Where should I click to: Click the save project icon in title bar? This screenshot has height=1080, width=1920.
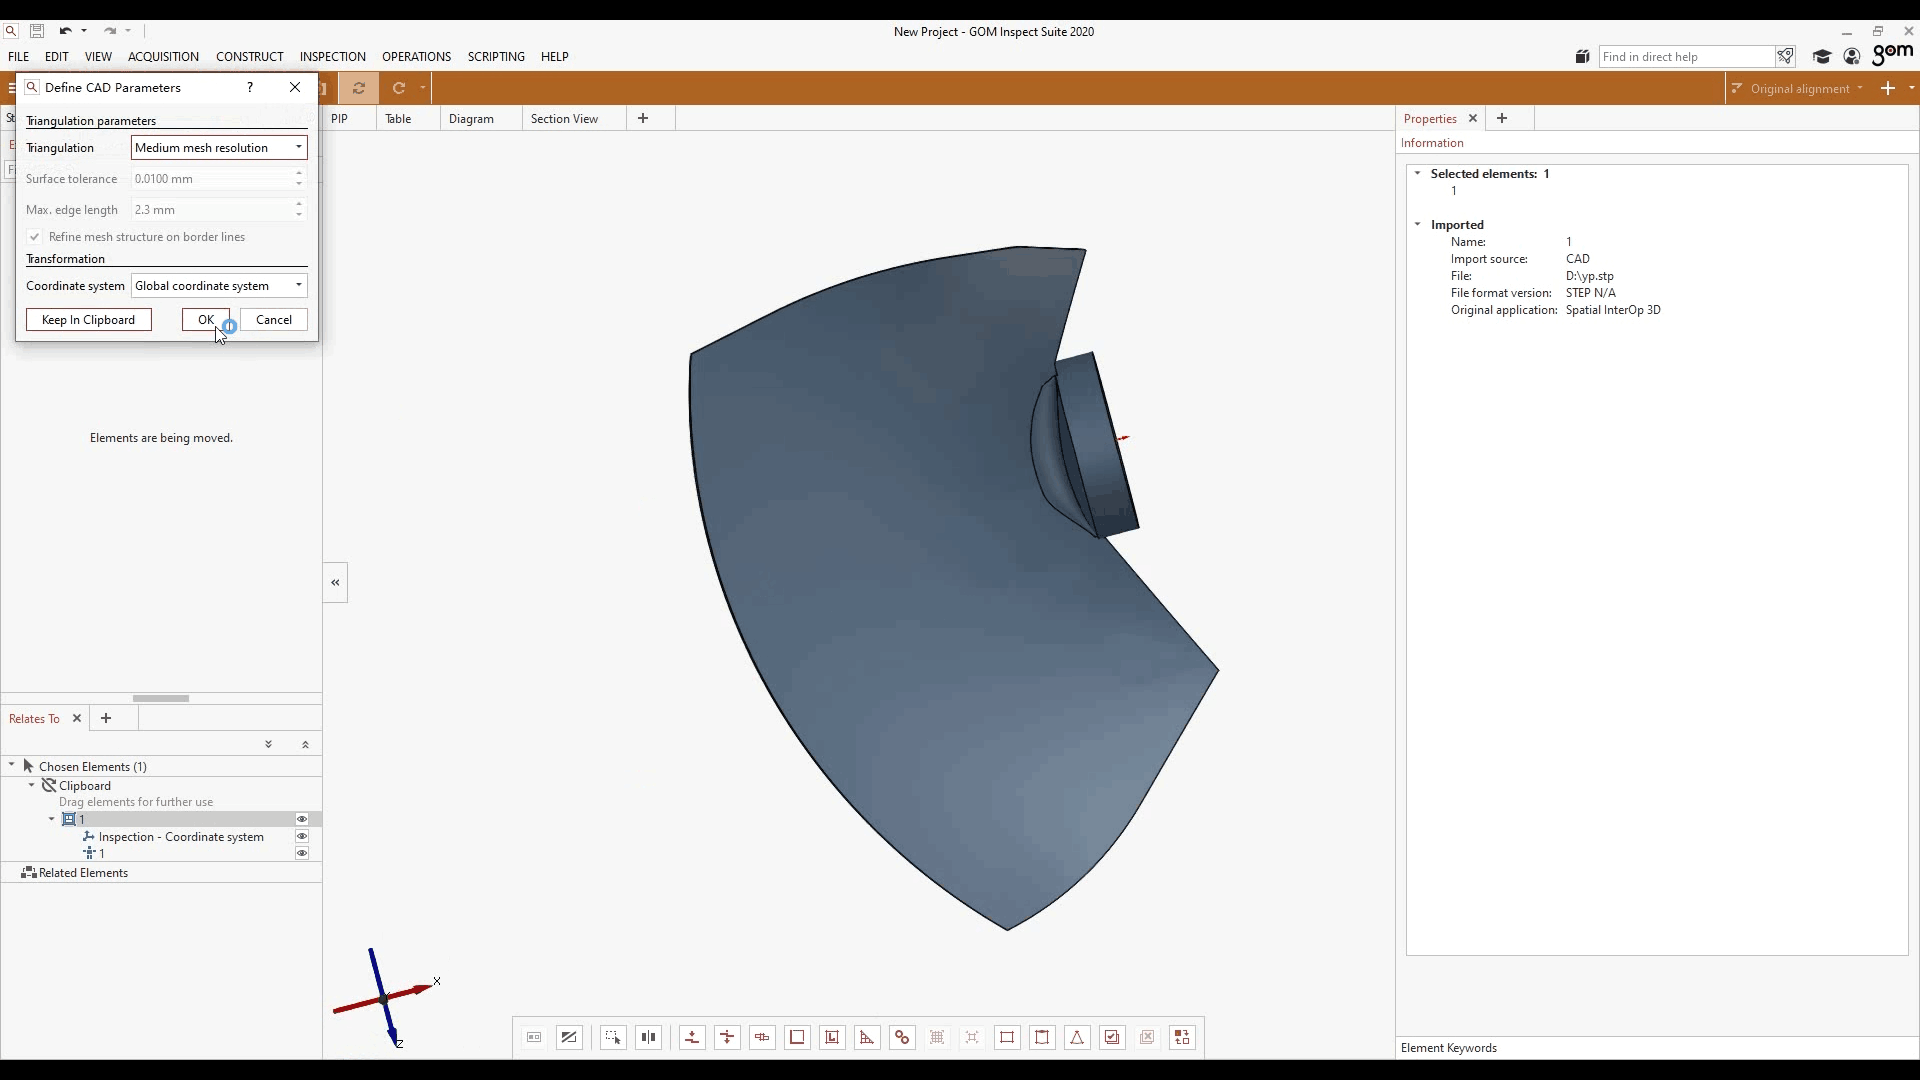click(37, 31)
